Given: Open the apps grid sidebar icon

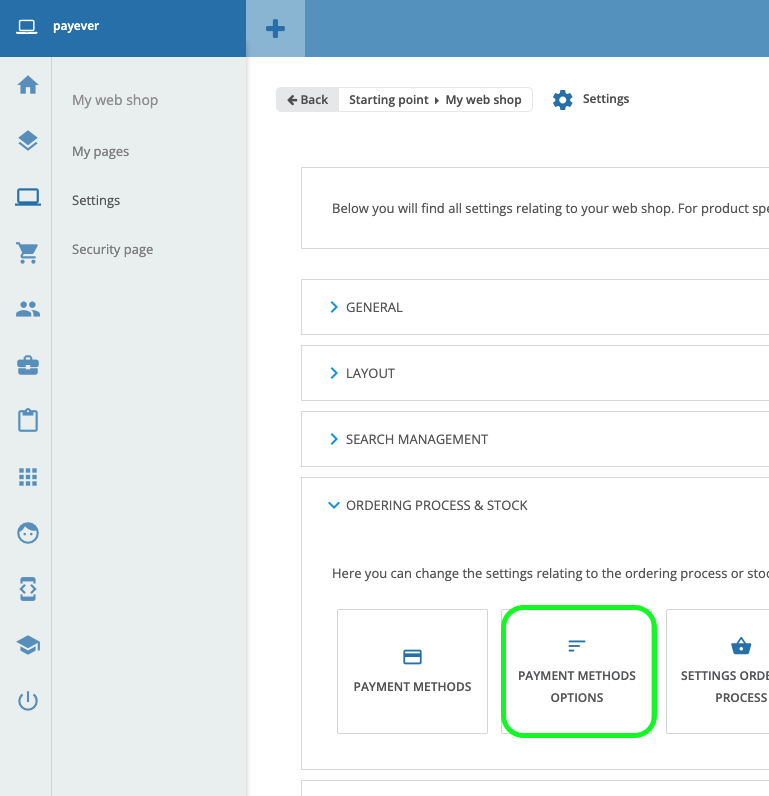Looking at the screenshot, I should tap(28, 477).
